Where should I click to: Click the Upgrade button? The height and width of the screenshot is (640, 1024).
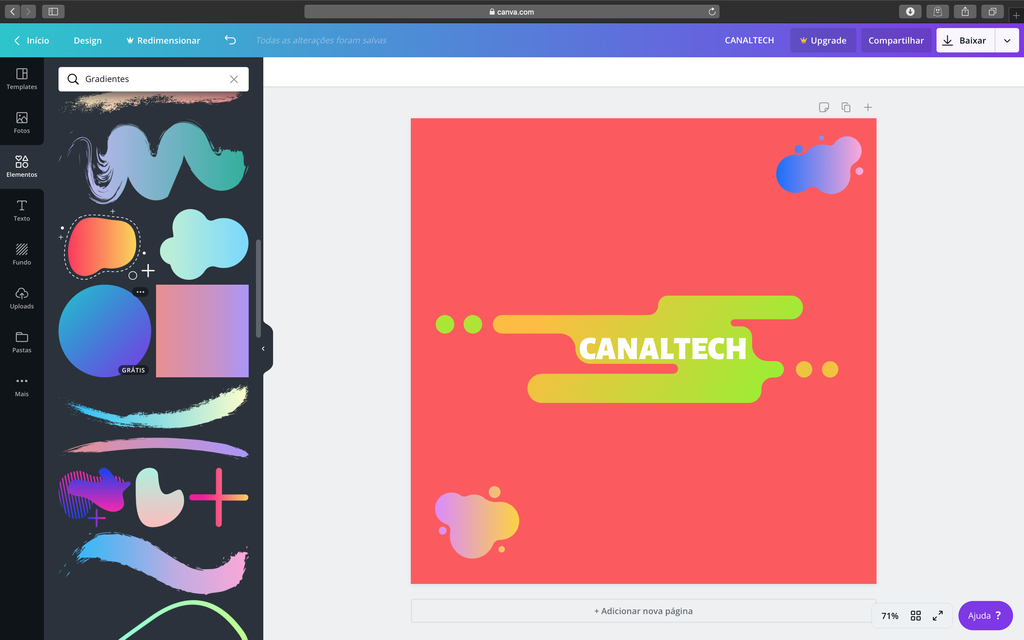[823, 40]
